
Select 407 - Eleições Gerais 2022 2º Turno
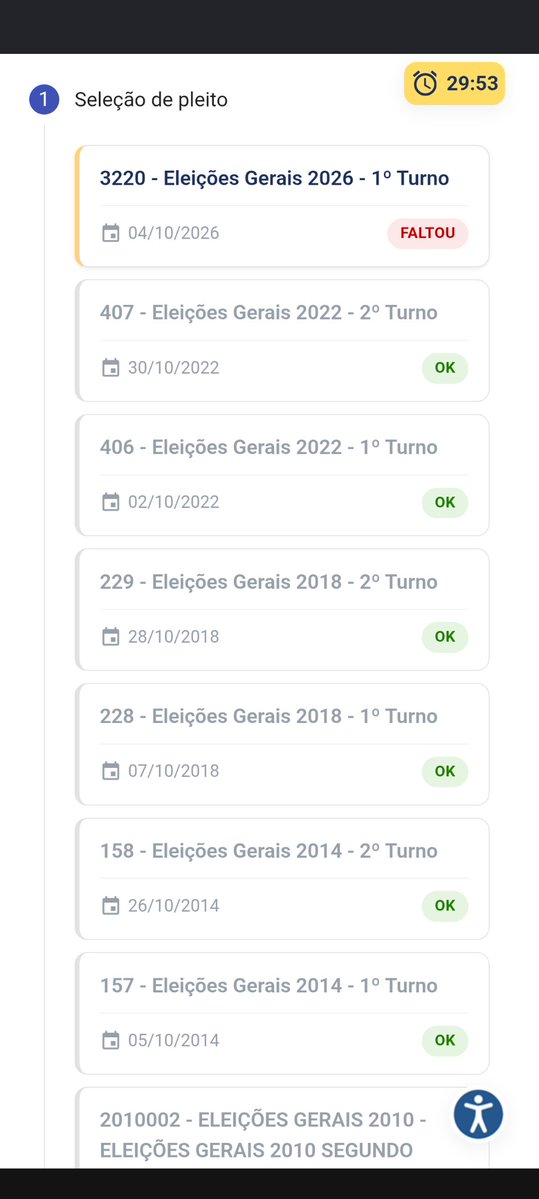click(x=282, y=341)
